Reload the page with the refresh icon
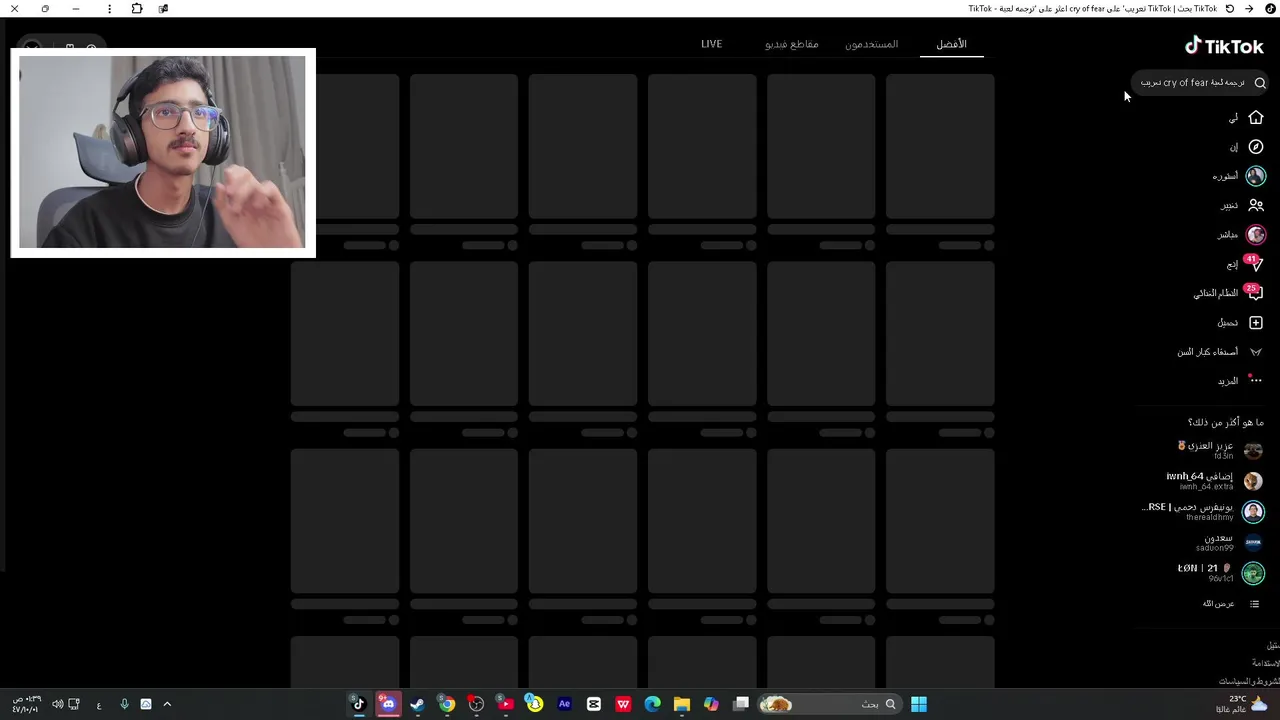Image resolution: width=1280 pixels, height=720 pixels. click(1230, 8)
